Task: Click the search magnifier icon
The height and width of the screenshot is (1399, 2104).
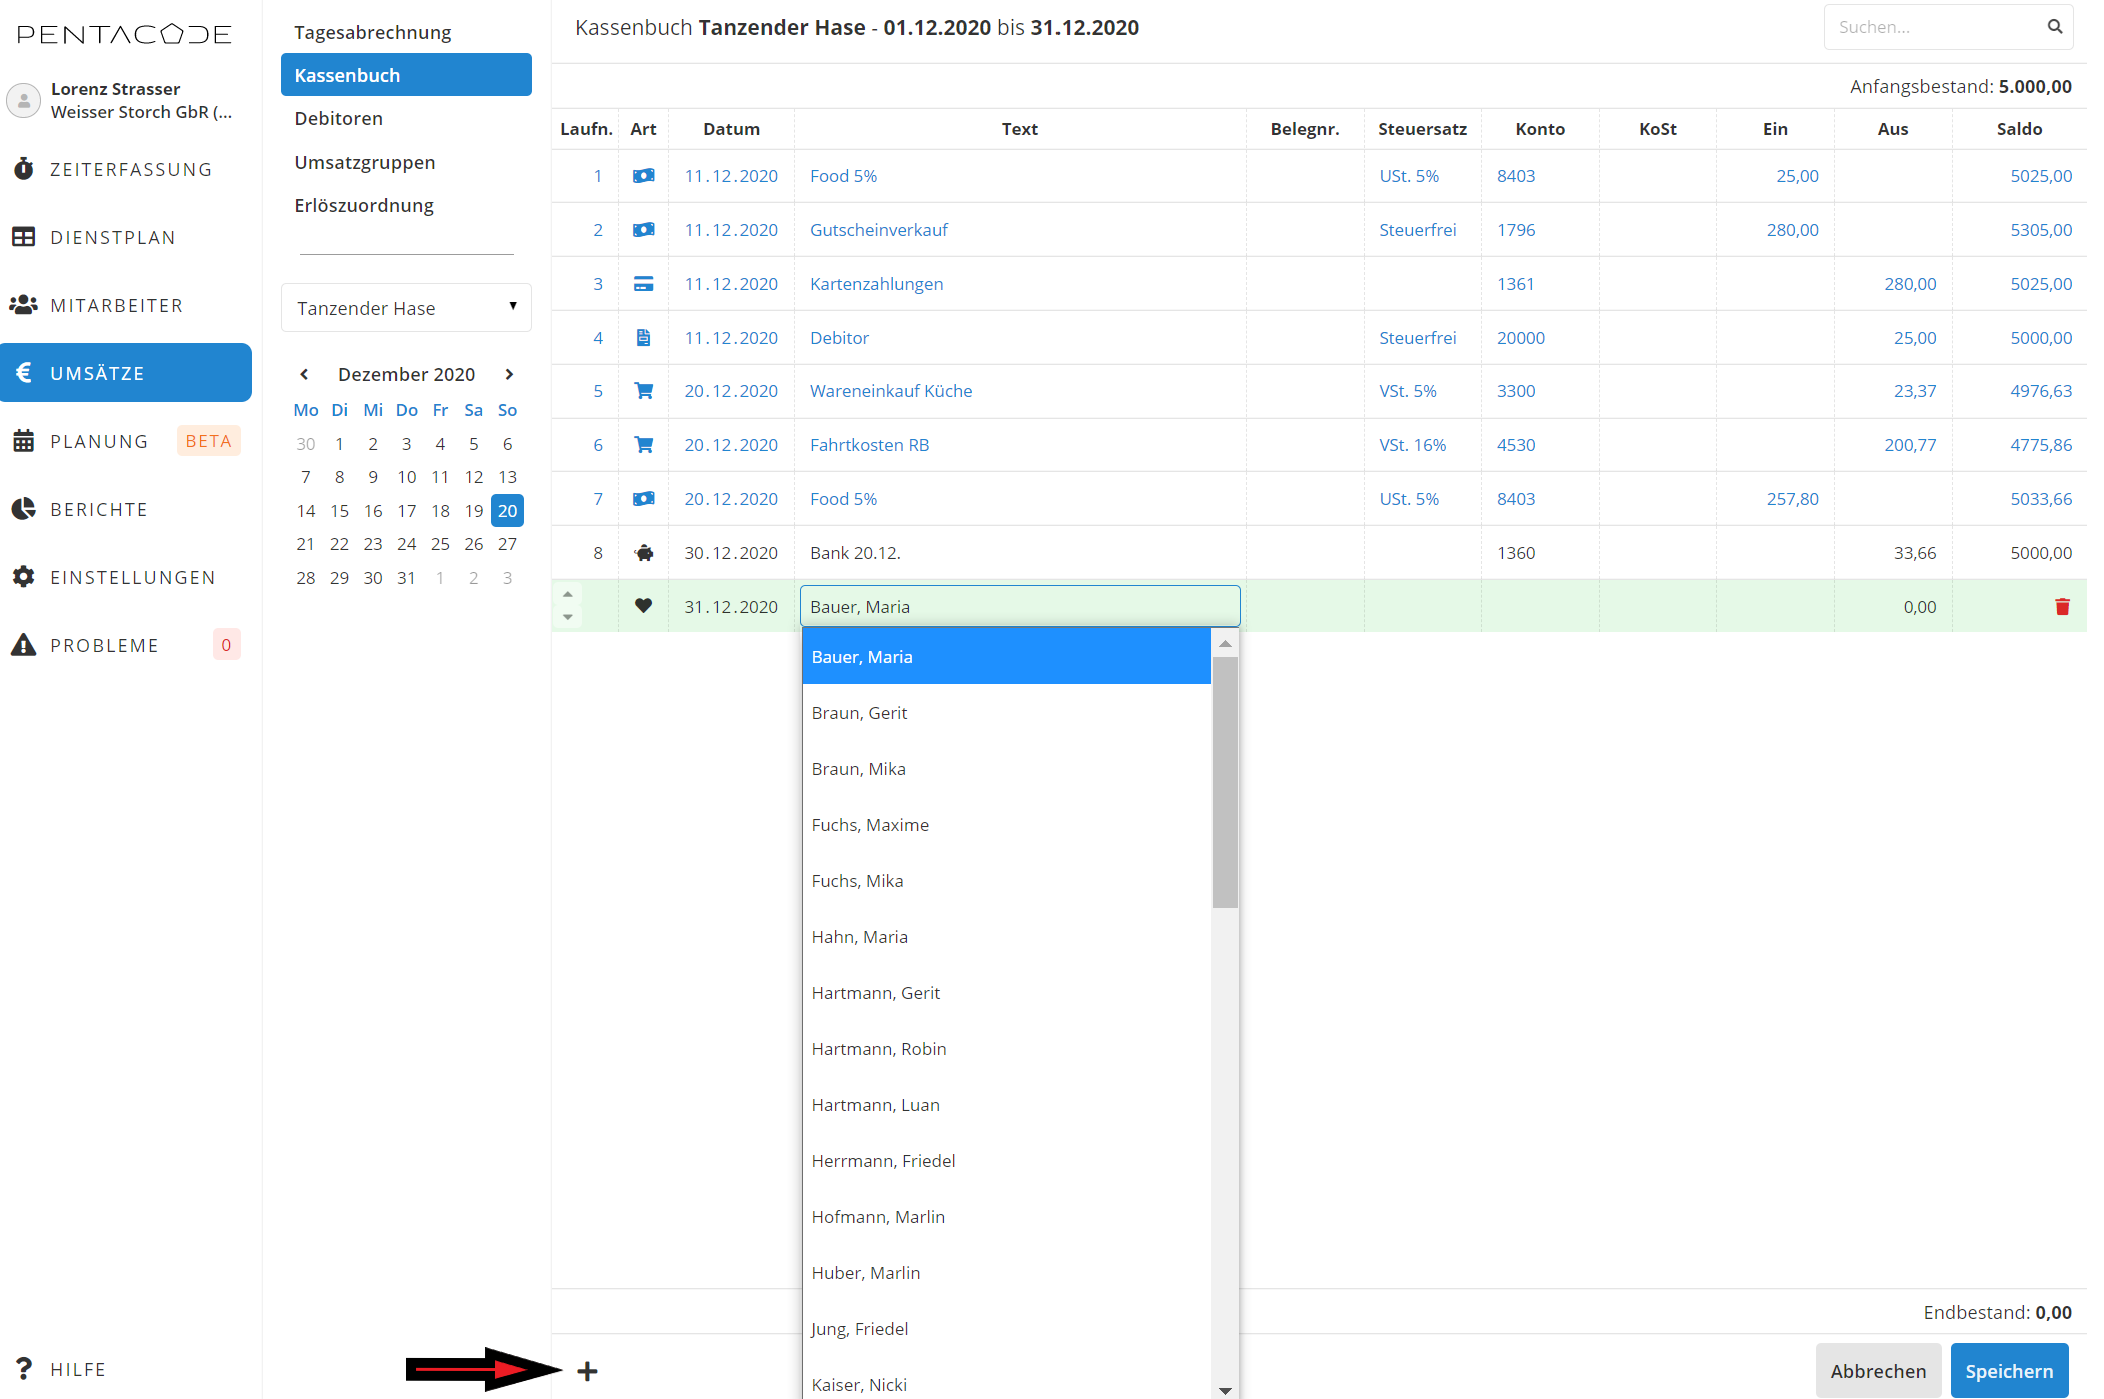Action: pyautogui.click(x=2054, y=27)
